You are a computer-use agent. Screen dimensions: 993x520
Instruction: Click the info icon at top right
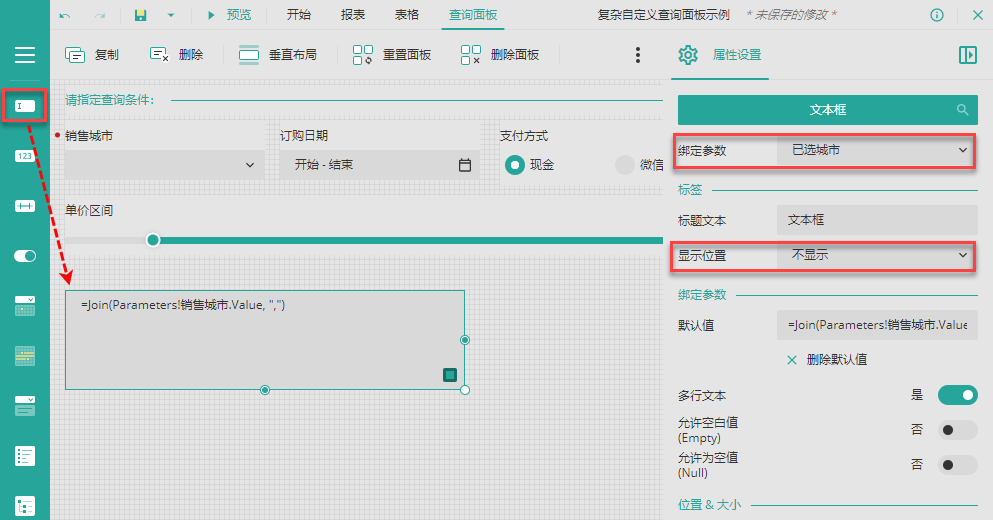[x=937, y=15]
